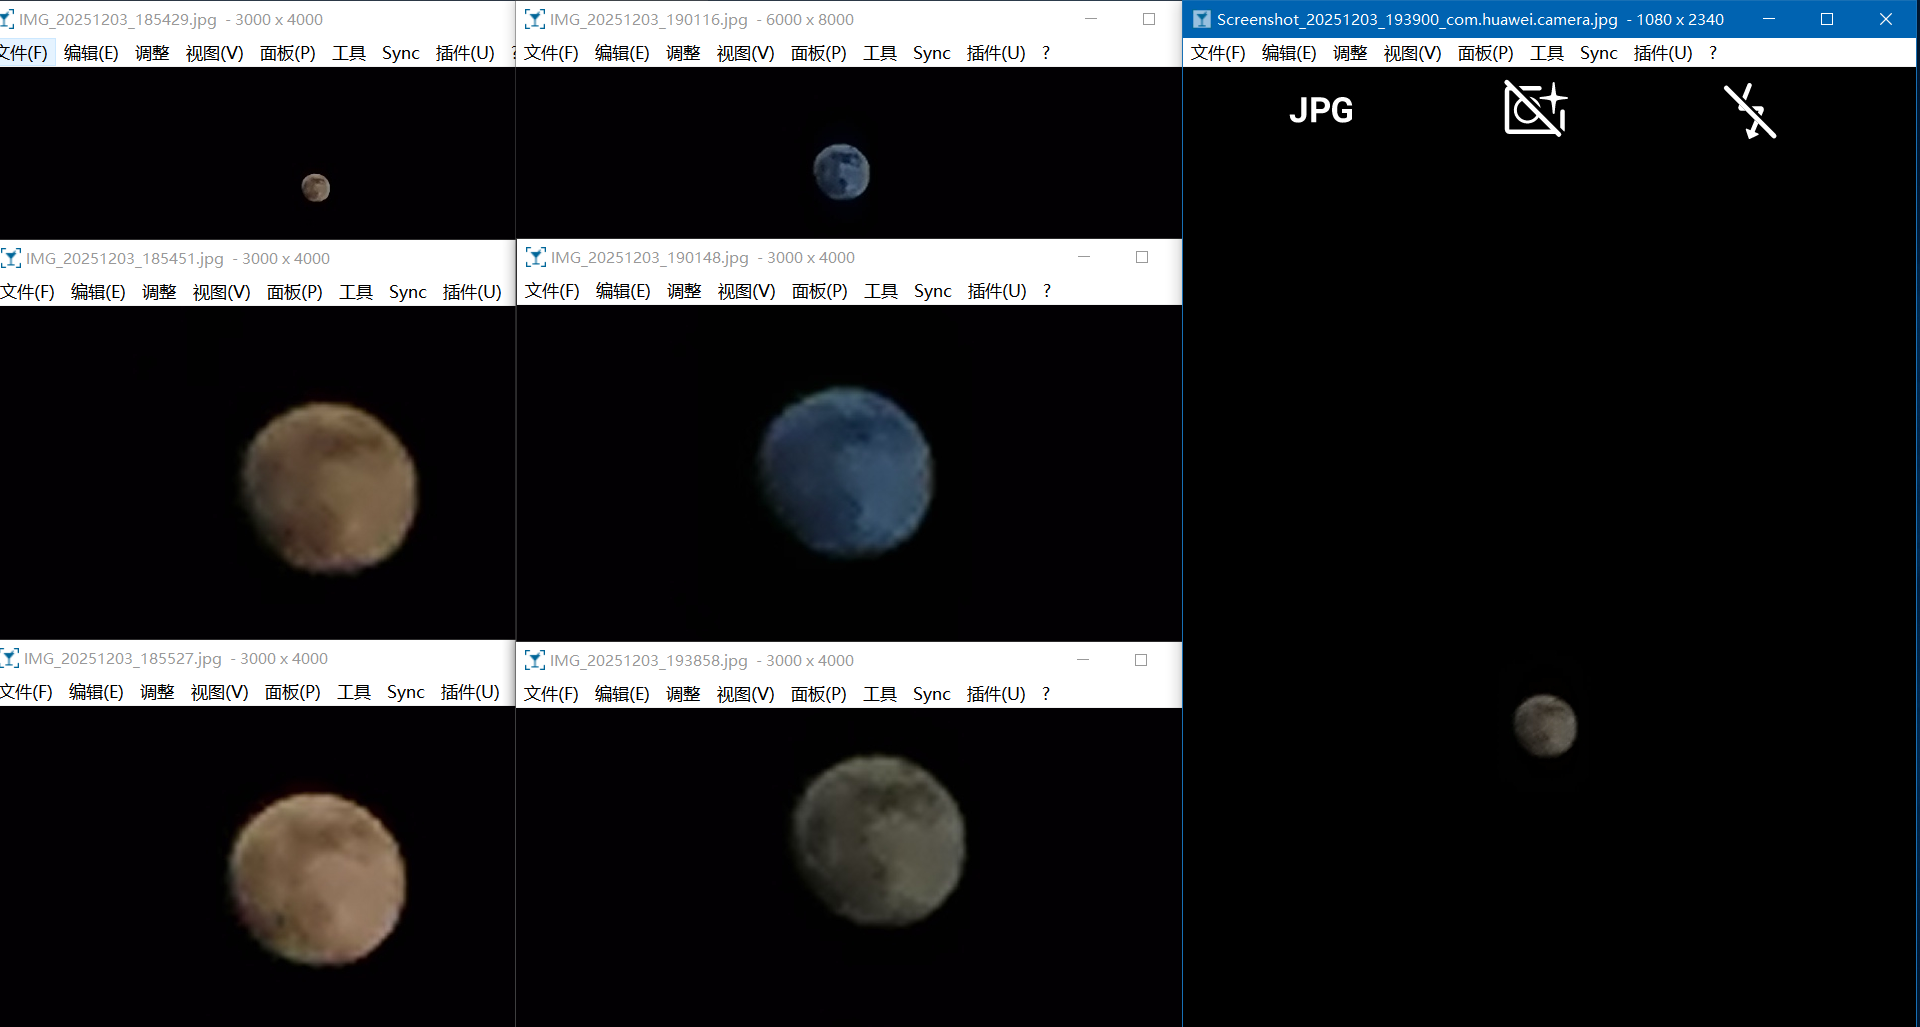Click the flash-off lightning icon

tap(1749, 111)
